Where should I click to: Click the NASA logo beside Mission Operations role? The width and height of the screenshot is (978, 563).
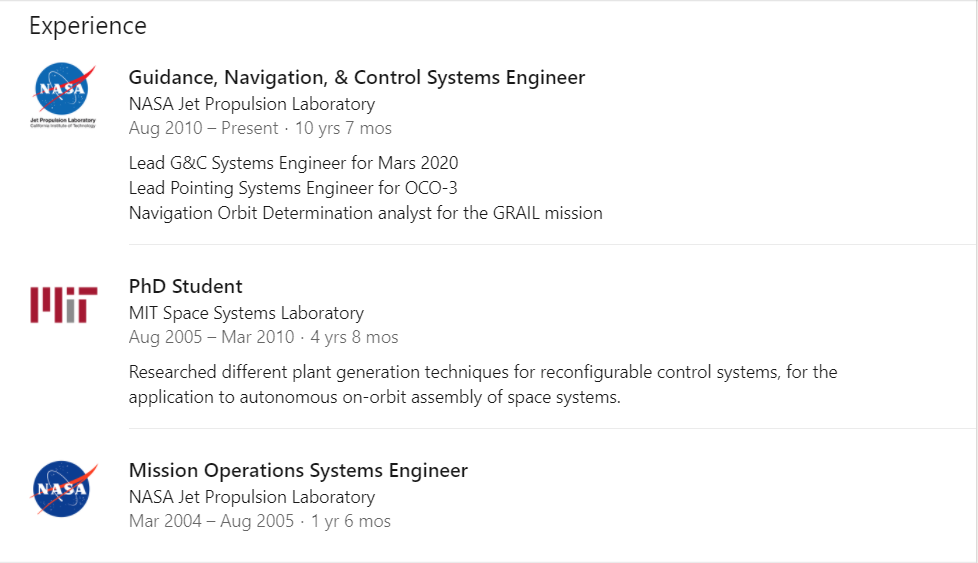click(x=63, y=488)
